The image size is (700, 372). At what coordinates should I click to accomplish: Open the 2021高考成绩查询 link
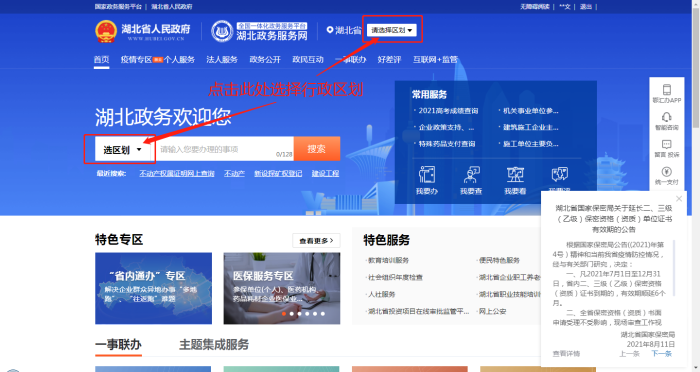(x=448, y=111)
